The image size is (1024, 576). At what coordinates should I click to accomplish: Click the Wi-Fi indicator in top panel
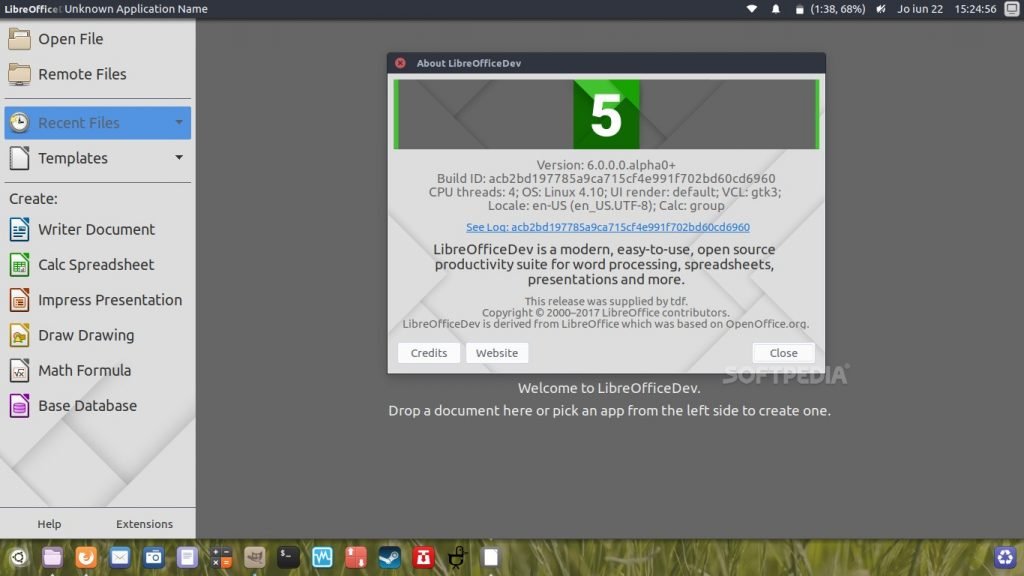point(752,9)
